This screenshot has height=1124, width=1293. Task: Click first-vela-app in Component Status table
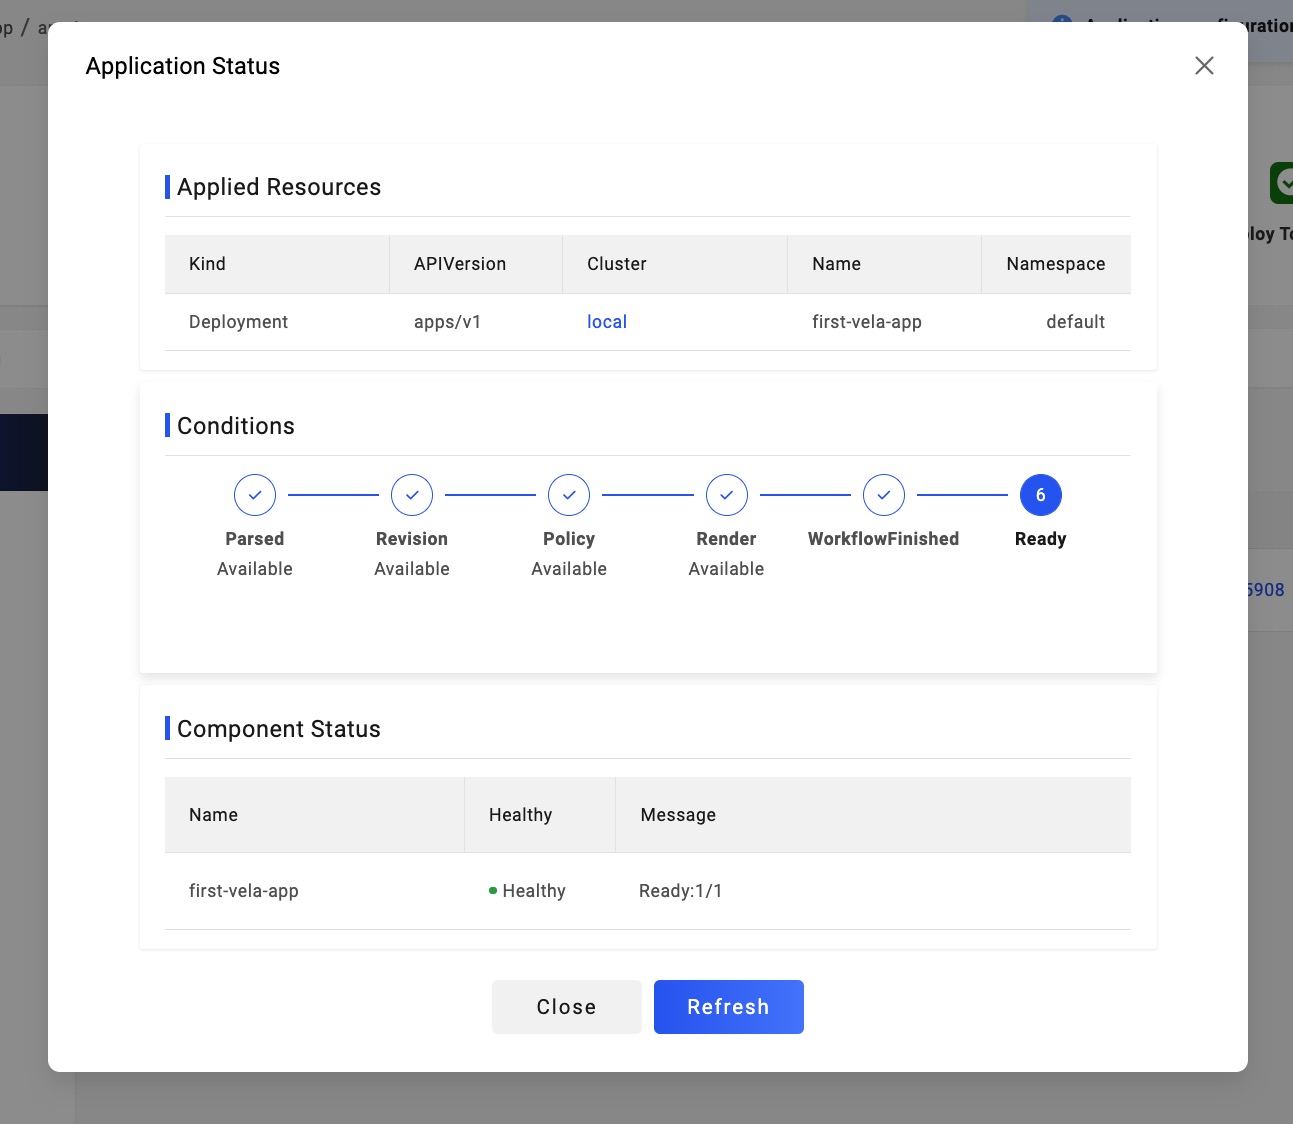coord(244,891)
